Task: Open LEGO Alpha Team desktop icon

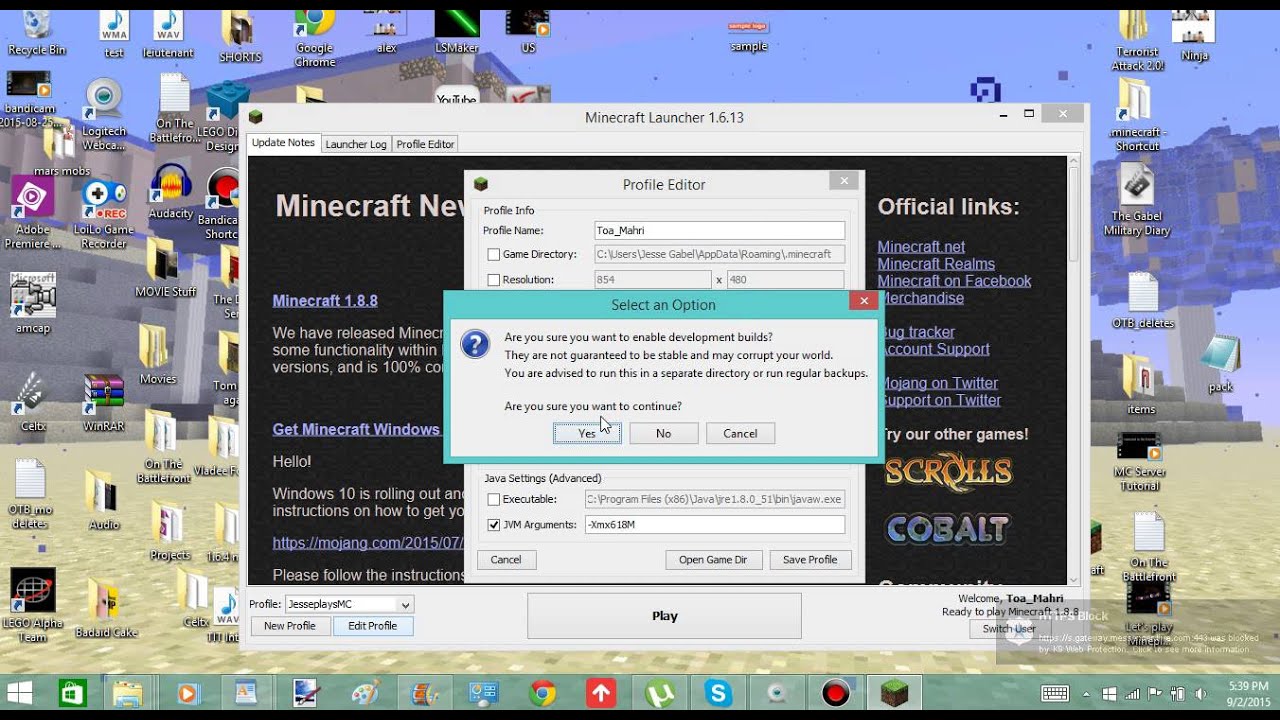Action: [32, 606]
